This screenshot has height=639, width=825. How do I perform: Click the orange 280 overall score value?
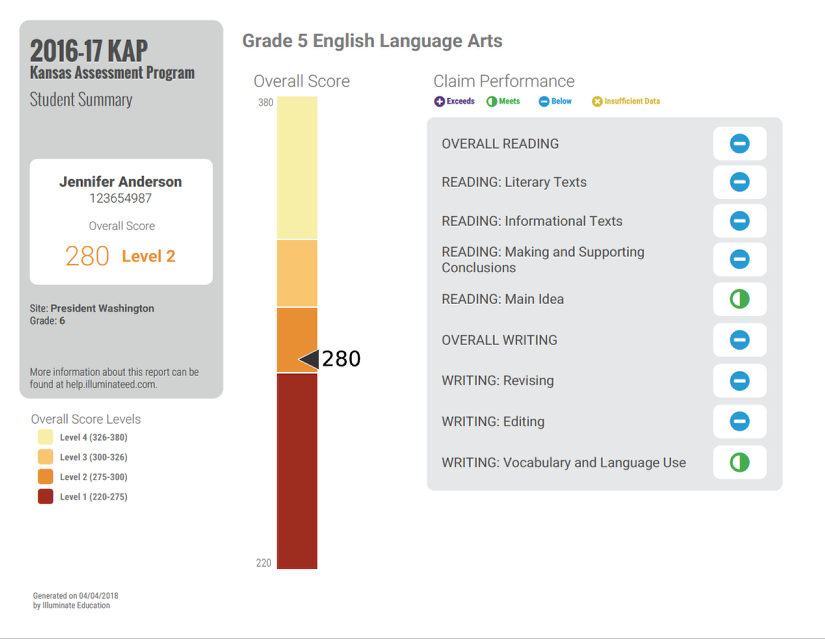point(87,256)
